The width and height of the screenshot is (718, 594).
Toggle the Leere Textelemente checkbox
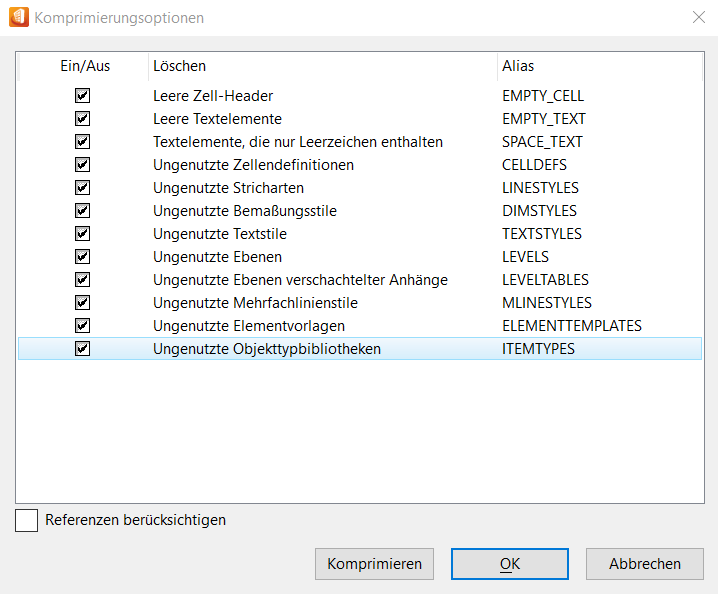[x=83, y=119]
